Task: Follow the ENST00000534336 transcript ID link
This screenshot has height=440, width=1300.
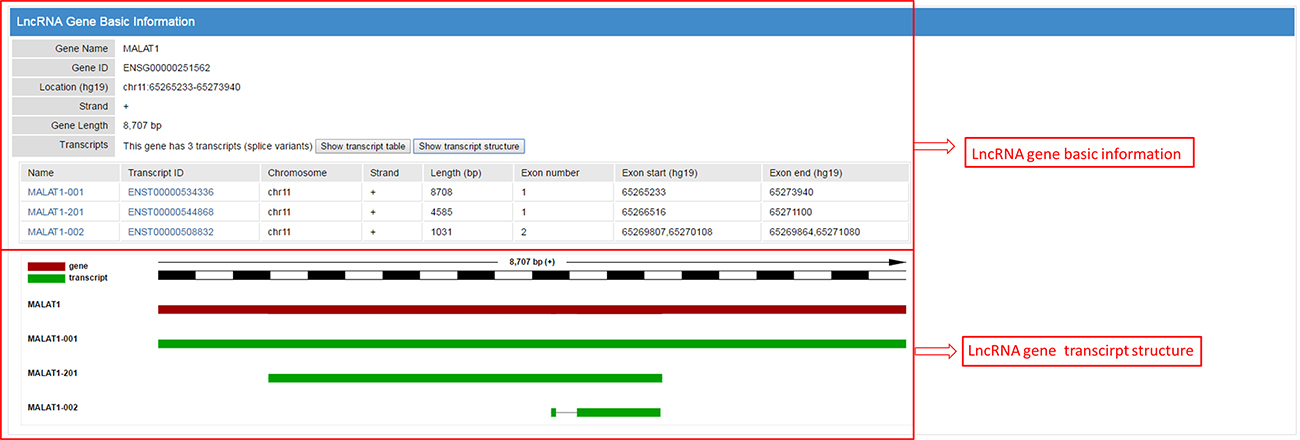Action: tap(171, 192)
